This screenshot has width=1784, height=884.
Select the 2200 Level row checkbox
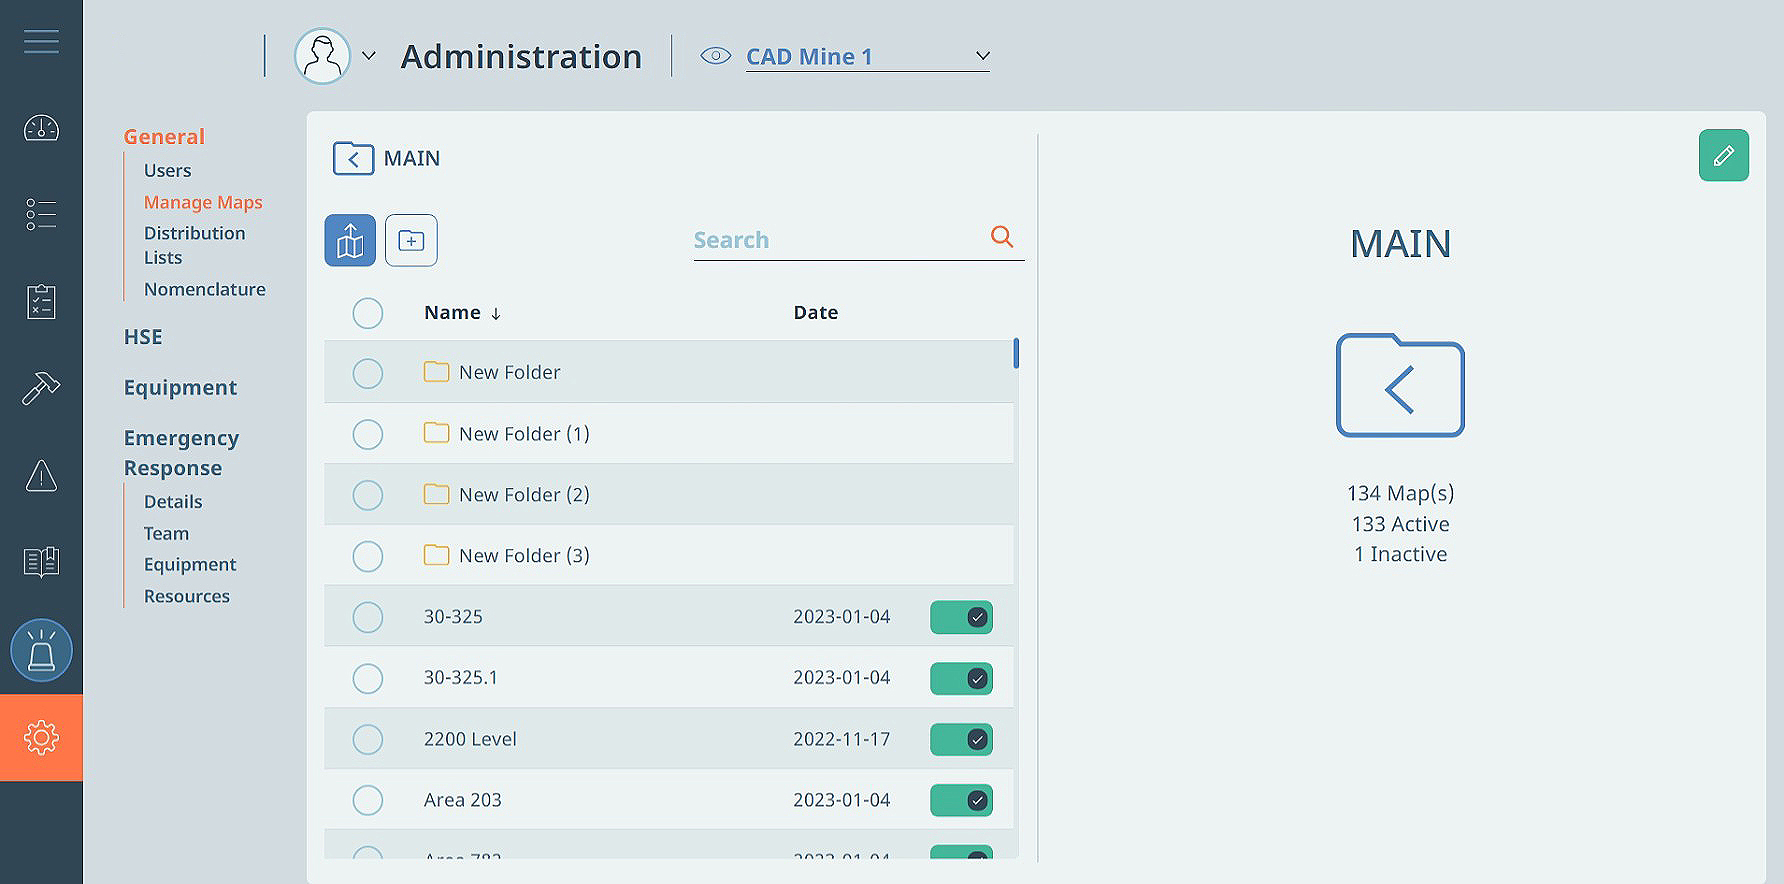pos(368,739)
